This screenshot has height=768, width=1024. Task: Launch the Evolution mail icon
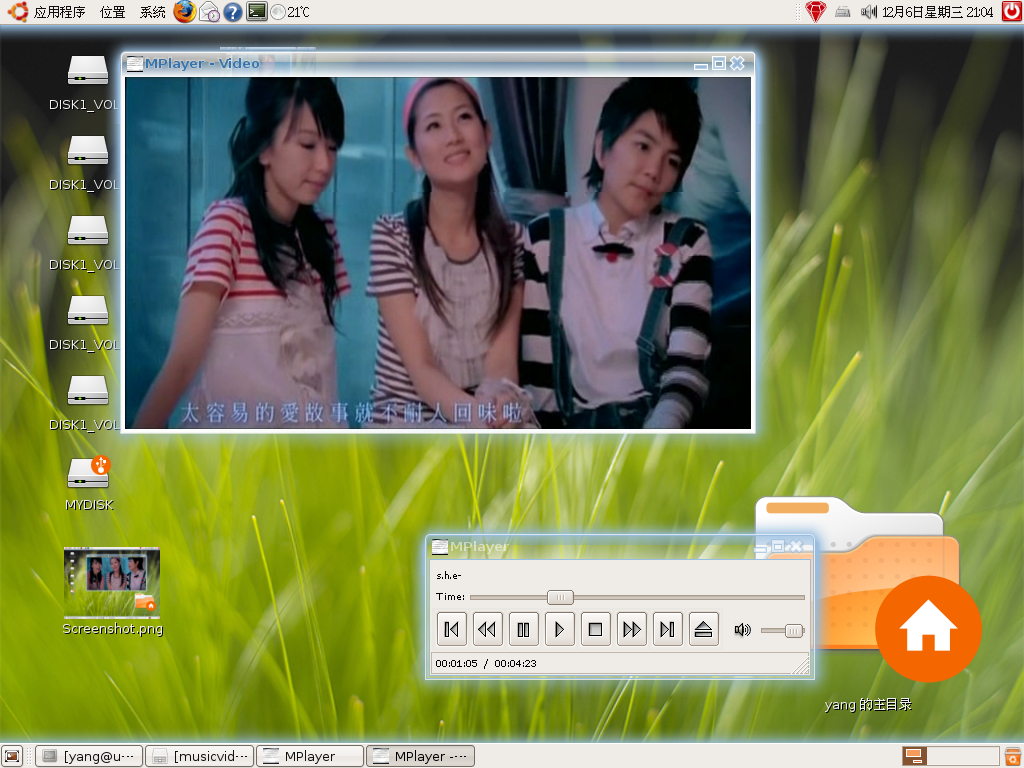[x=209, y=12]
